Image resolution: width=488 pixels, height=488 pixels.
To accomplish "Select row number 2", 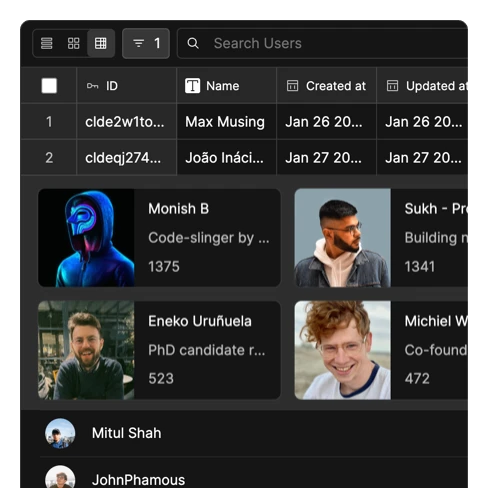I will tap(49, 158).
